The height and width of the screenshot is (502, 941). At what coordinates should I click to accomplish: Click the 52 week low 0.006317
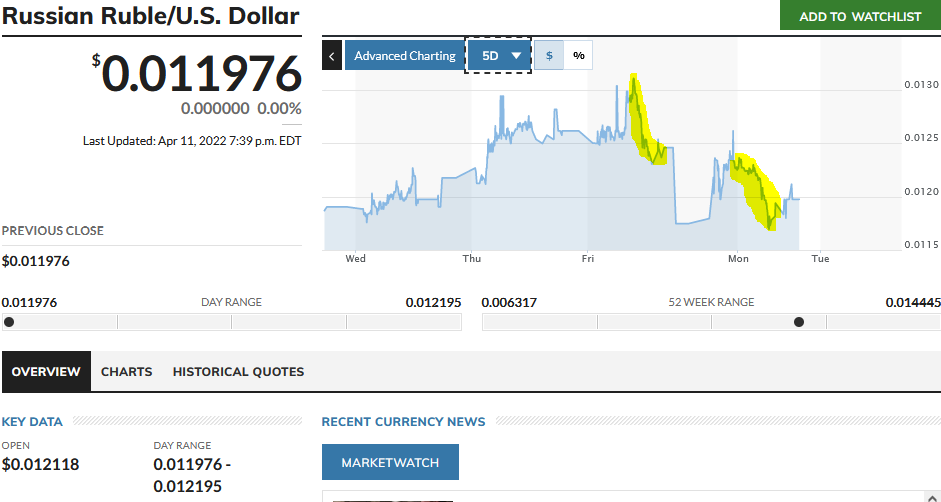tap(510, 302)
